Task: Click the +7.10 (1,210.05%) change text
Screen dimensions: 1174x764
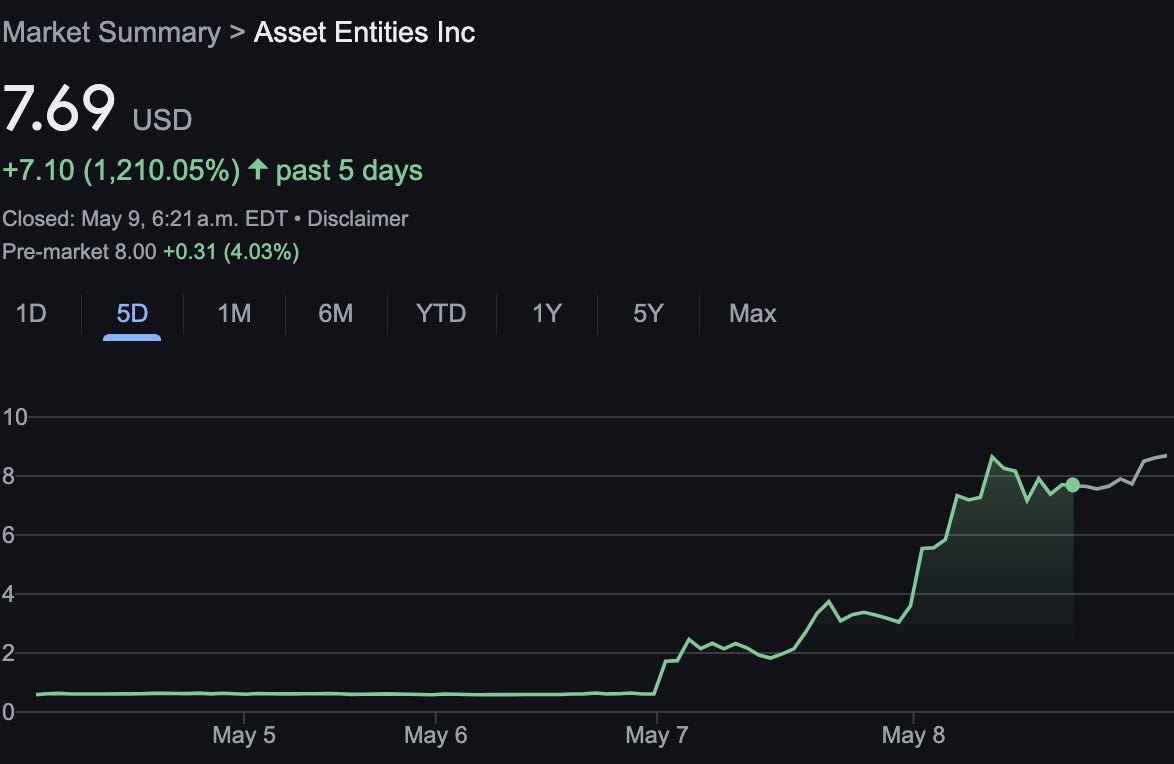Action: pyautogui.click(x=121, y=171)
